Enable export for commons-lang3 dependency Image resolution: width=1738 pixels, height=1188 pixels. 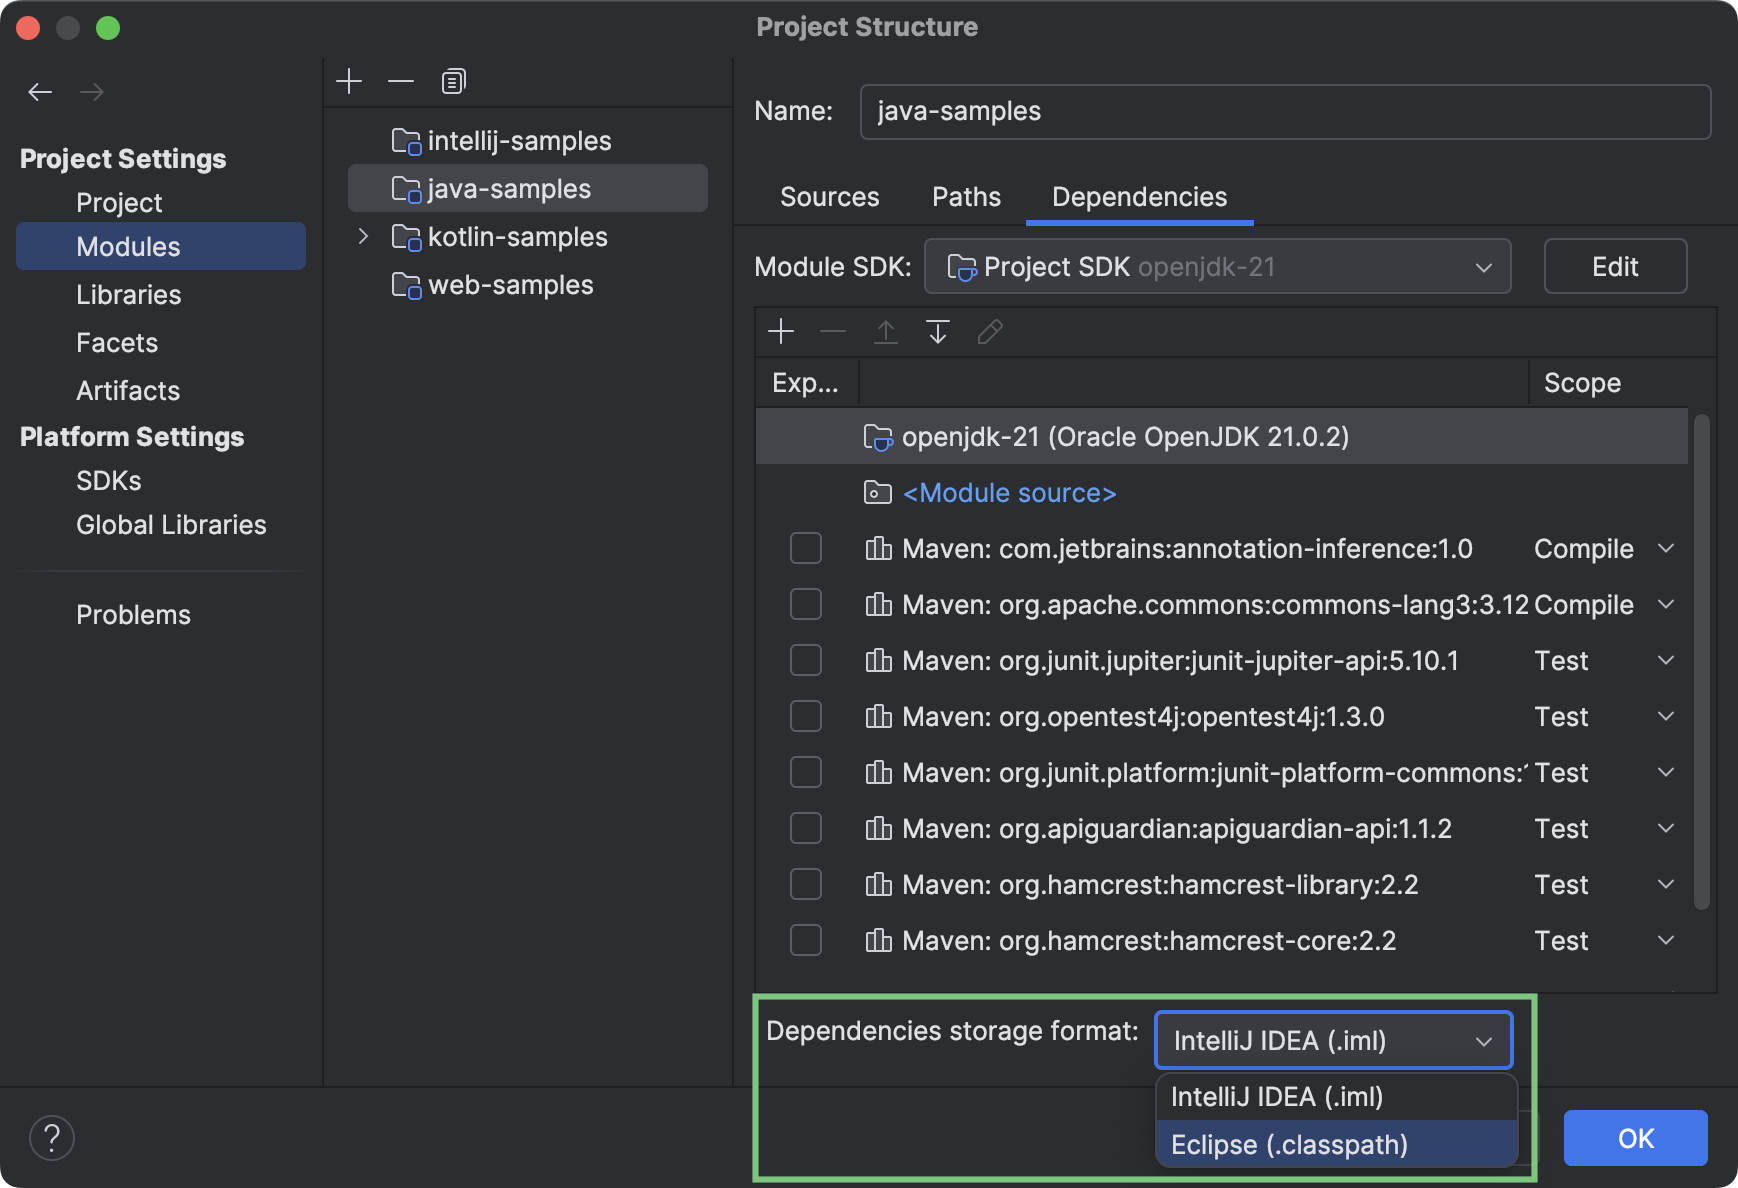point(806,604)
